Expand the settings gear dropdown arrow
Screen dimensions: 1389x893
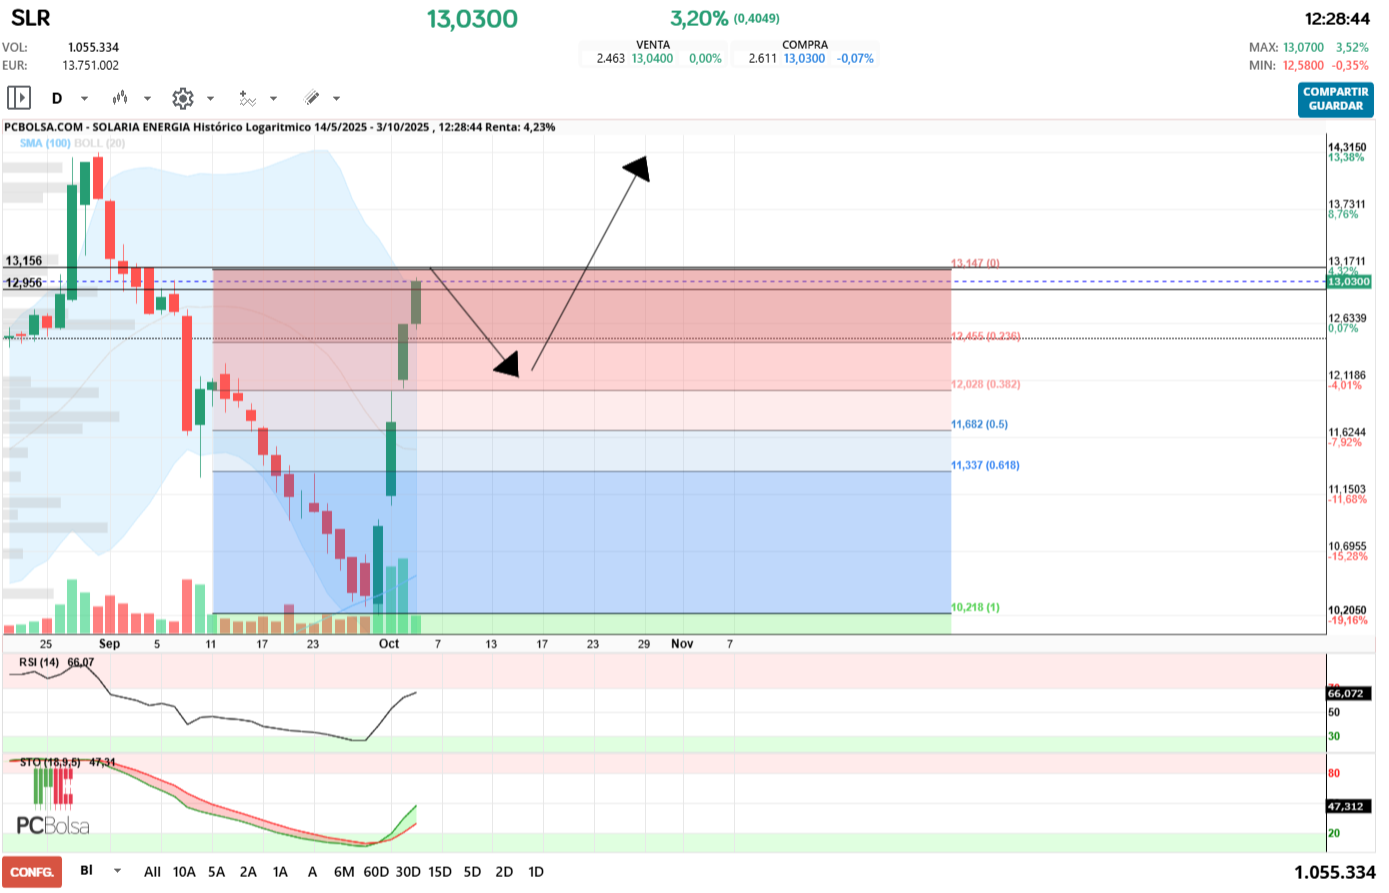210,98
